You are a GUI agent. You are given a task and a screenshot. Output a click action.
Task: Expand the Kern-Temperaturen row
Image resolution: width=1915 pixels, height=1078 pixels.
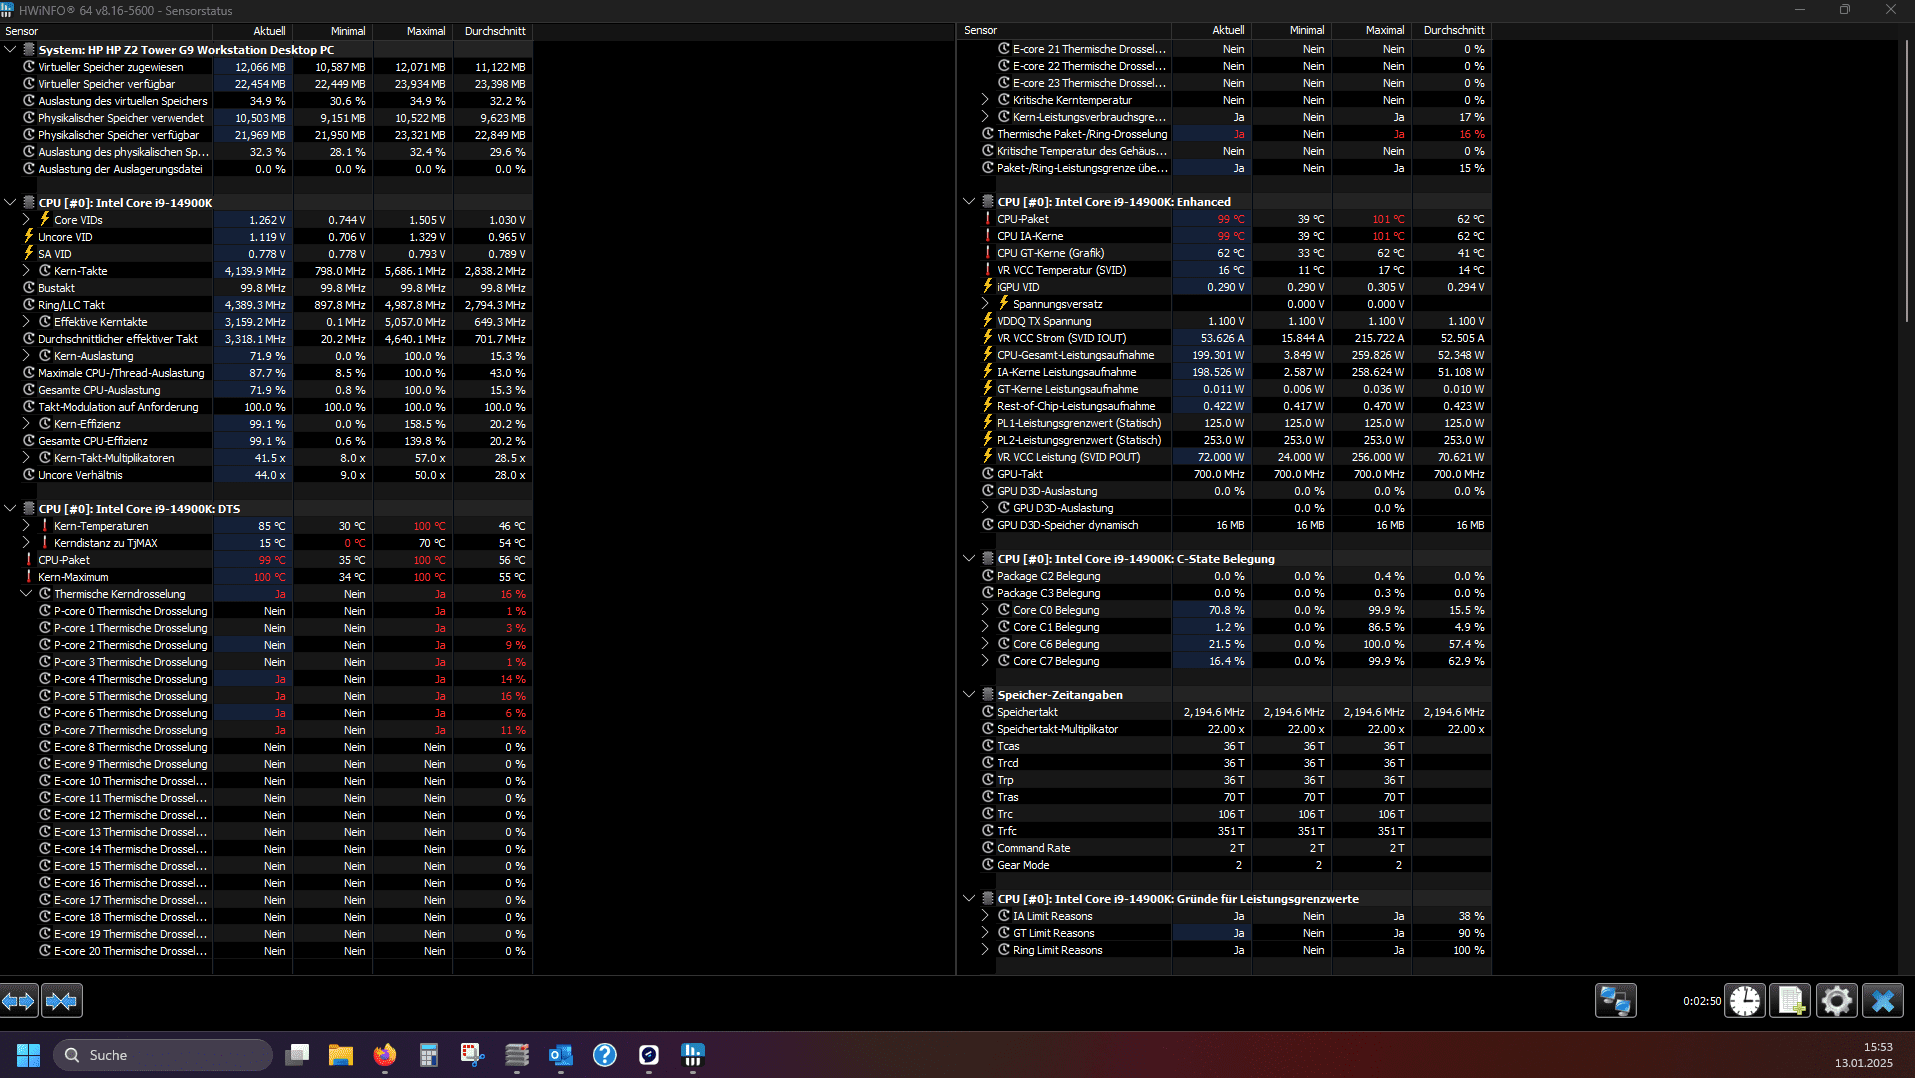(26, 526)
